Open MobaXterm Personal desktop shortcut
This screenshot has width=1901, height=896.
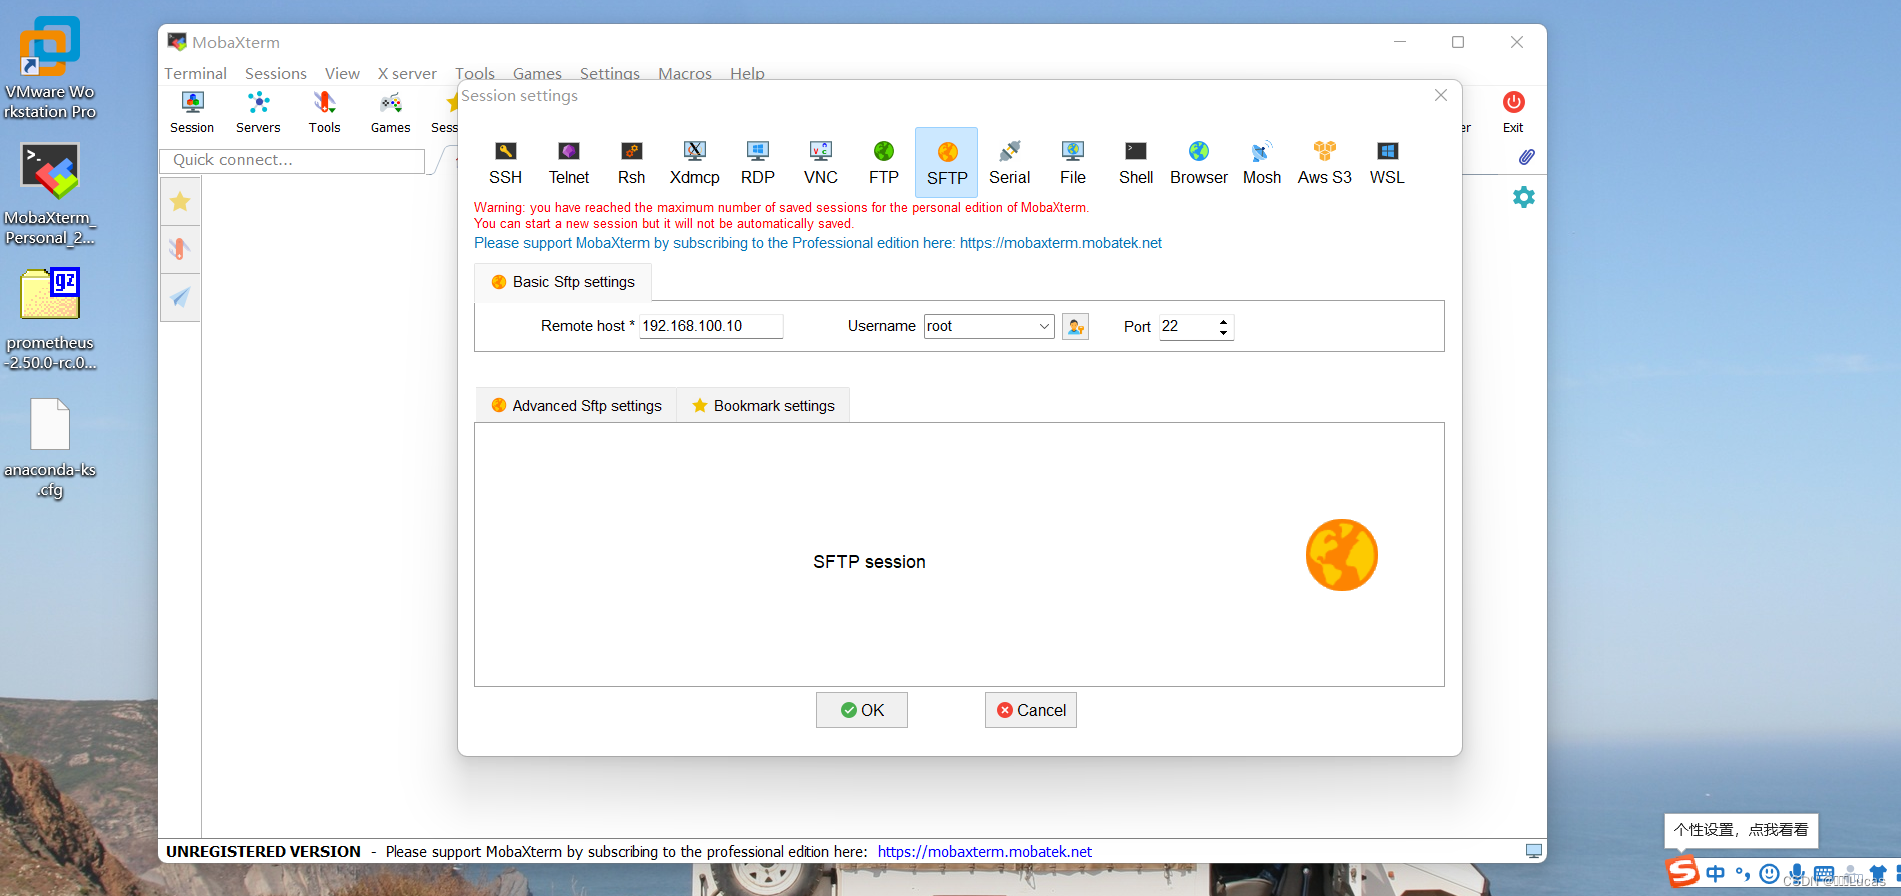(50, 193)
